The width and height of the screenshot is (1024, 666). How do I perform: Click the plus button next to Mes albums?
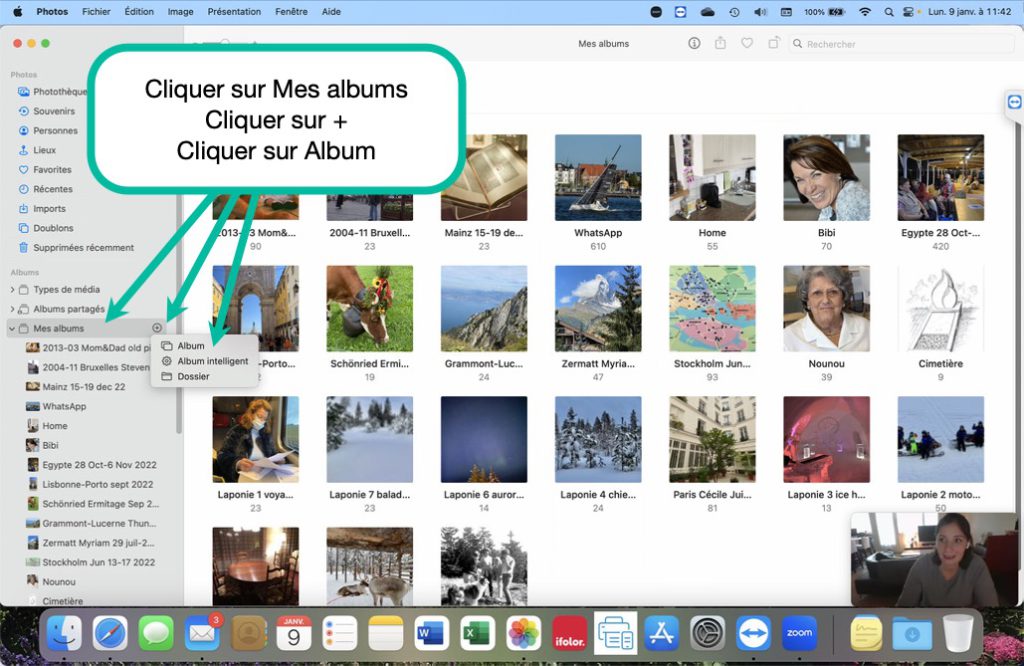click(x=157, y=328)
